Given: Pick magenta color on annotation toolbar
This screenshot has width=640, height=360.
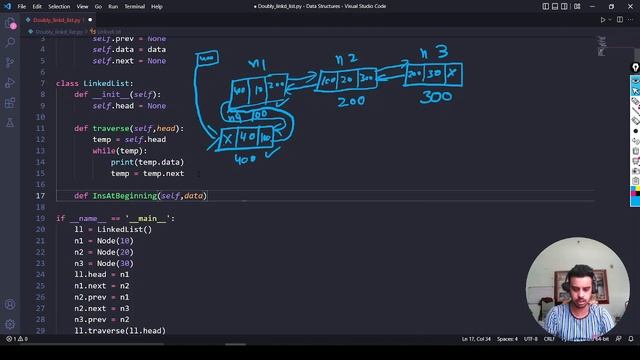Looking at the screenshot, I should pyautogui.click(x=633, y=193).
